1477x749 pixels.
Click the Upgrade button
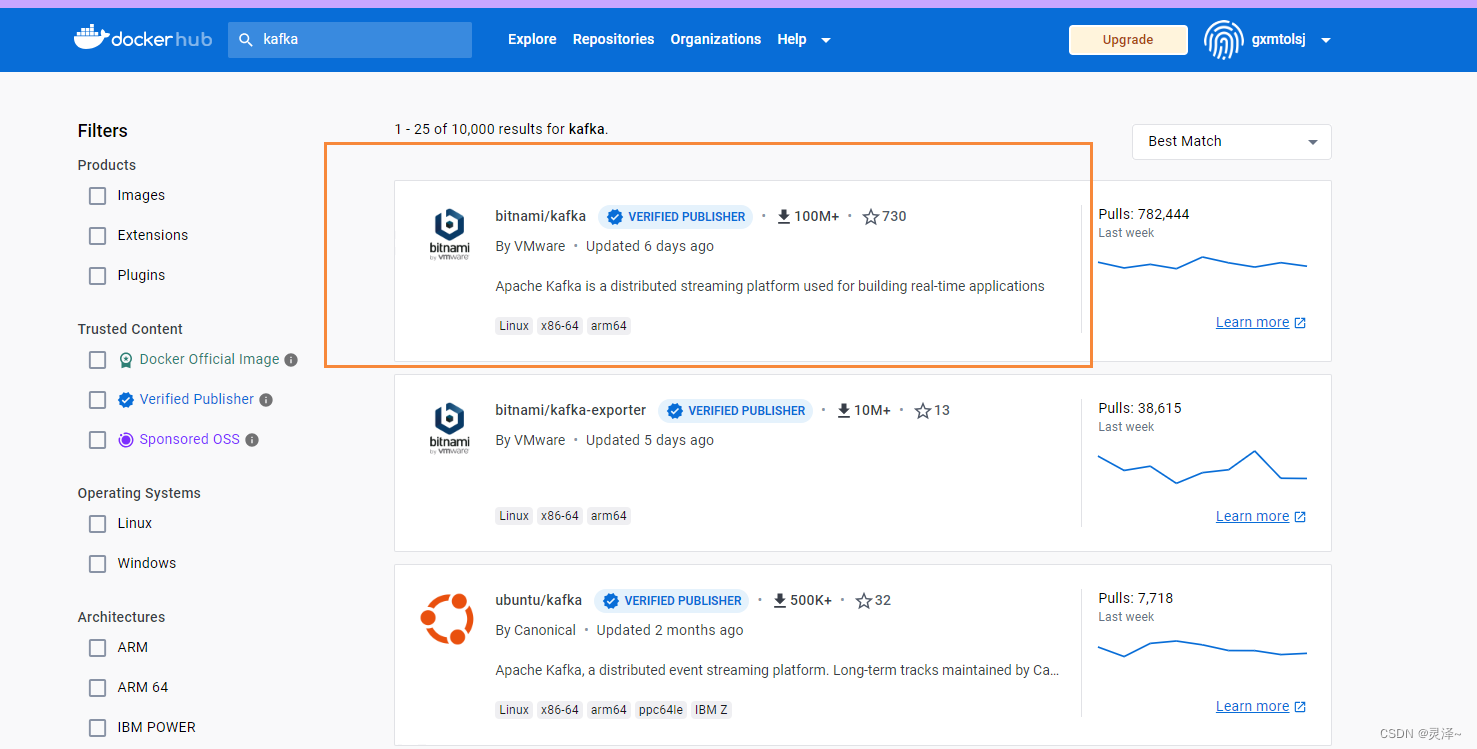pyautogui.click(x=1128, y=40)
